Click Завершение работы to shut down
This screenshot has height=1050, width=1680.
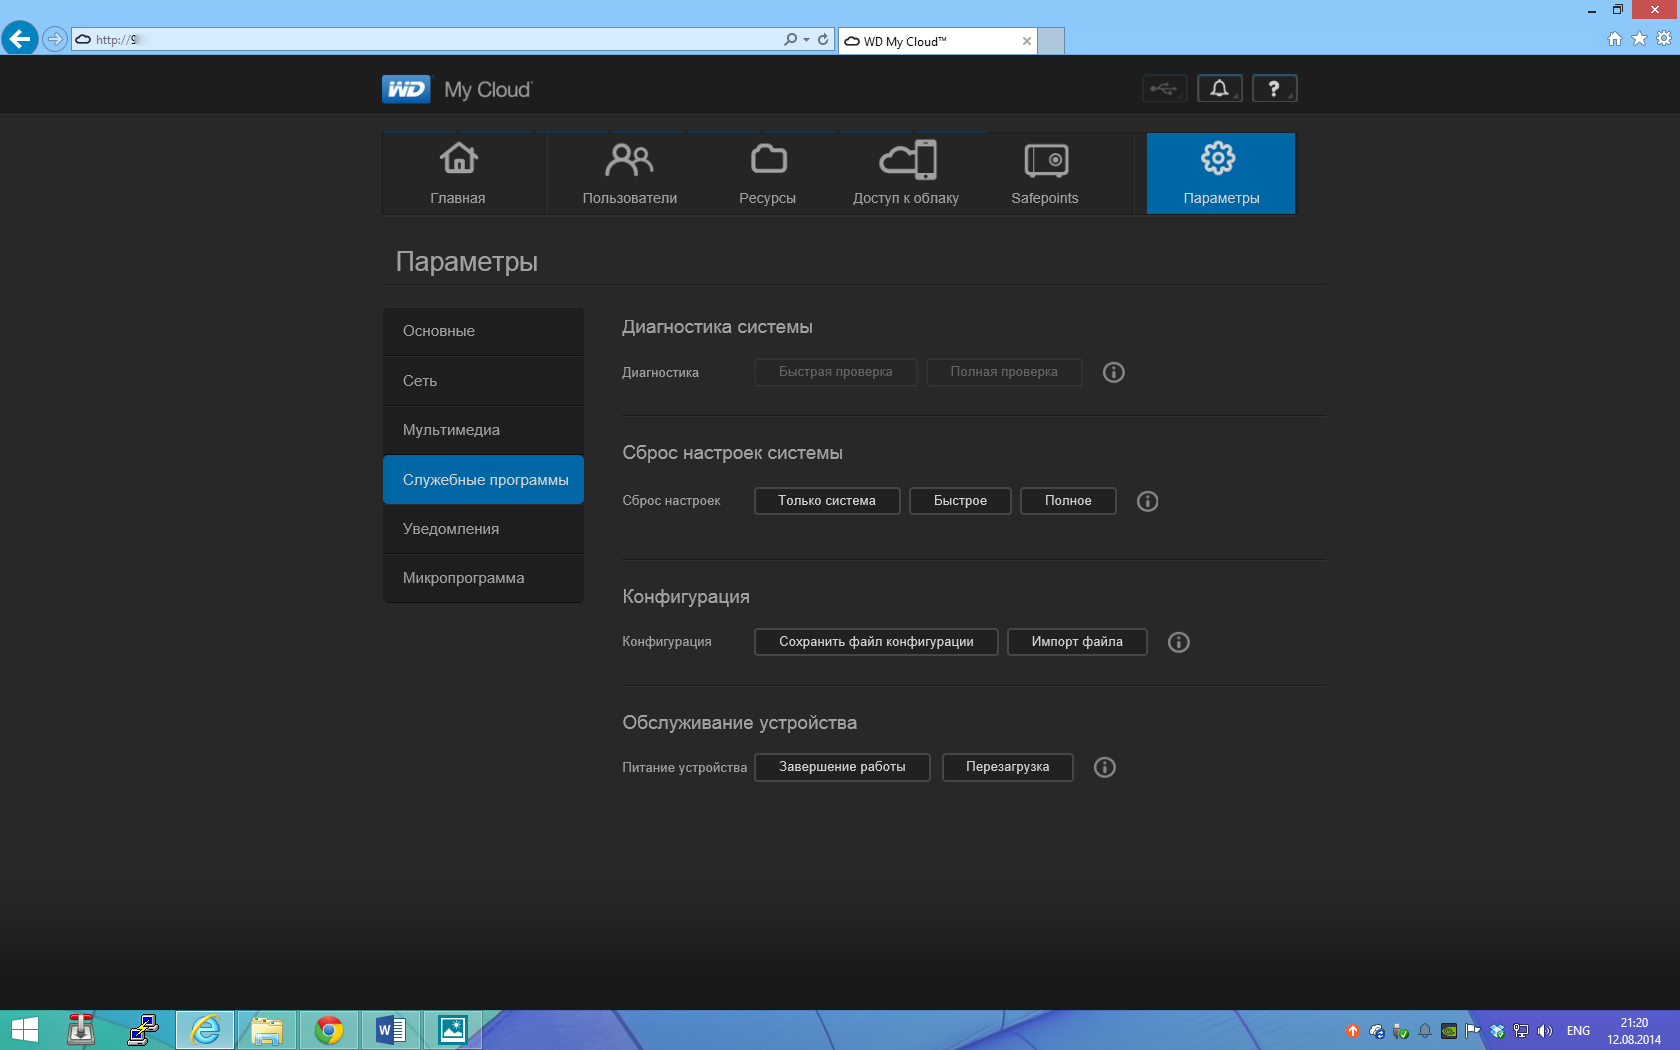[x=842, y=767]
